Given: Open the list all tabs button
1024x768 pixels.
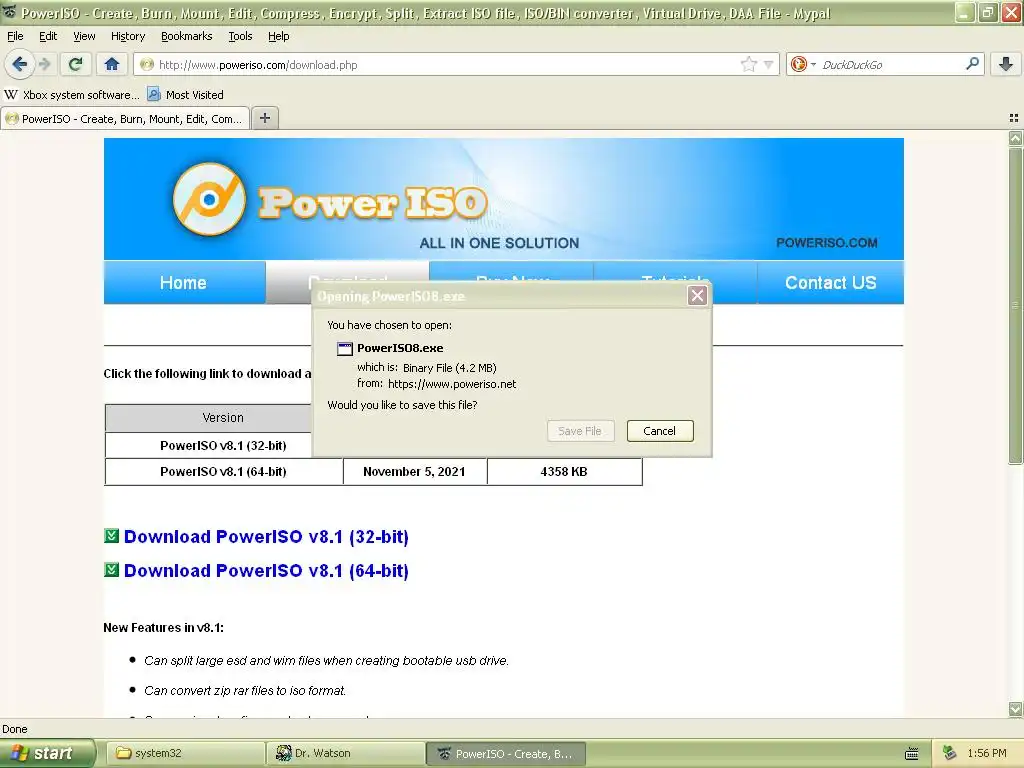Looking at the screenshot, I should (x=1014, y=118).
